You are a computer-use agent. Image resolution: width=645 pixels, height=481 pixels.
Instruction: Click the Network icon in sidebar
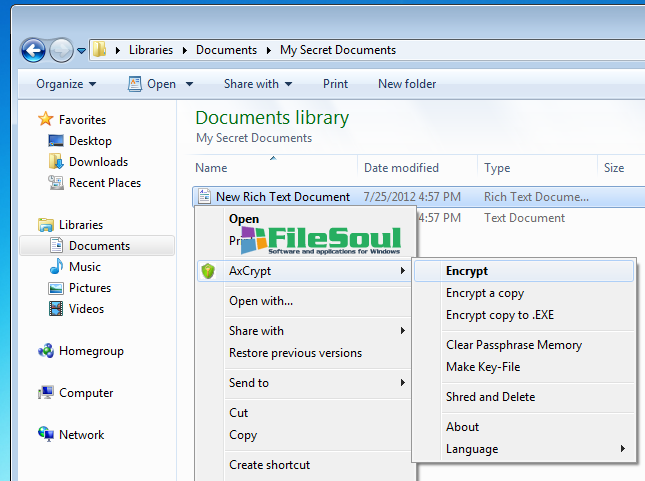click(45, 435)
